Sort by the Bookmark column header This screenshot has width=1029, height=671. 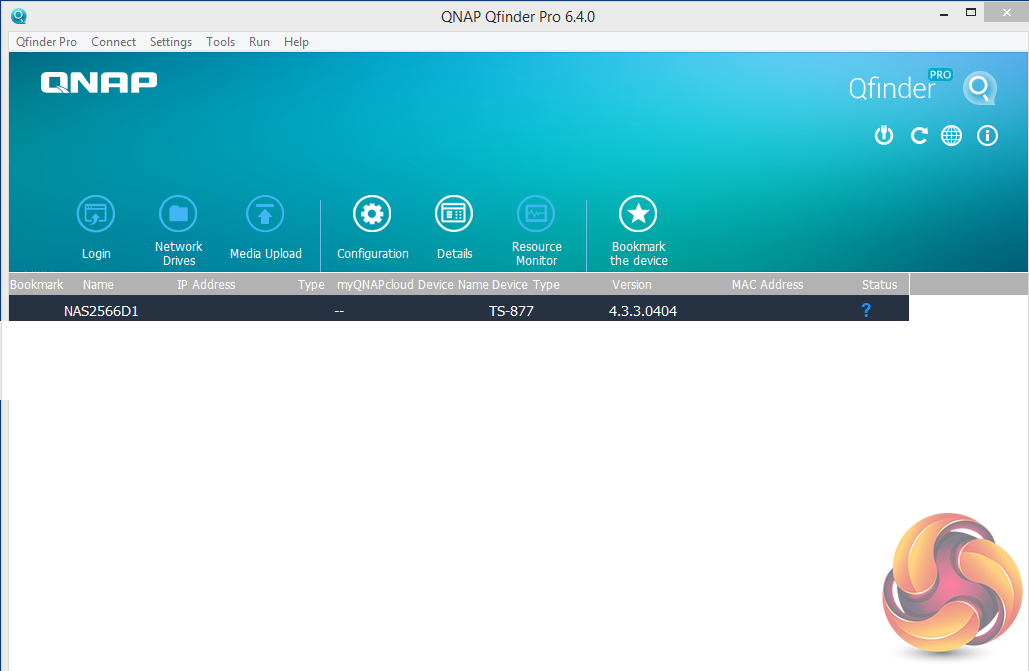(x=37, y=284)
